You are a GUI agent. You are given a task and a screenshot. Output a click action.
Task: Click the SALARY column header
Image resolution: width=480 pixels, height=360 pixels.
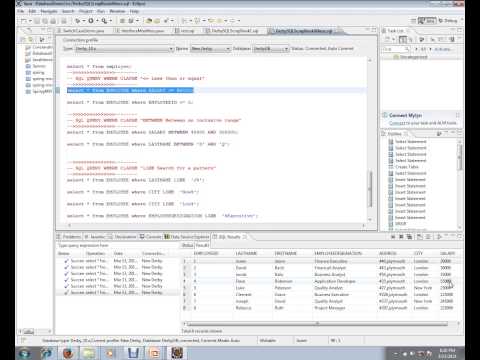pyautogui.click(x=447, y=253)
